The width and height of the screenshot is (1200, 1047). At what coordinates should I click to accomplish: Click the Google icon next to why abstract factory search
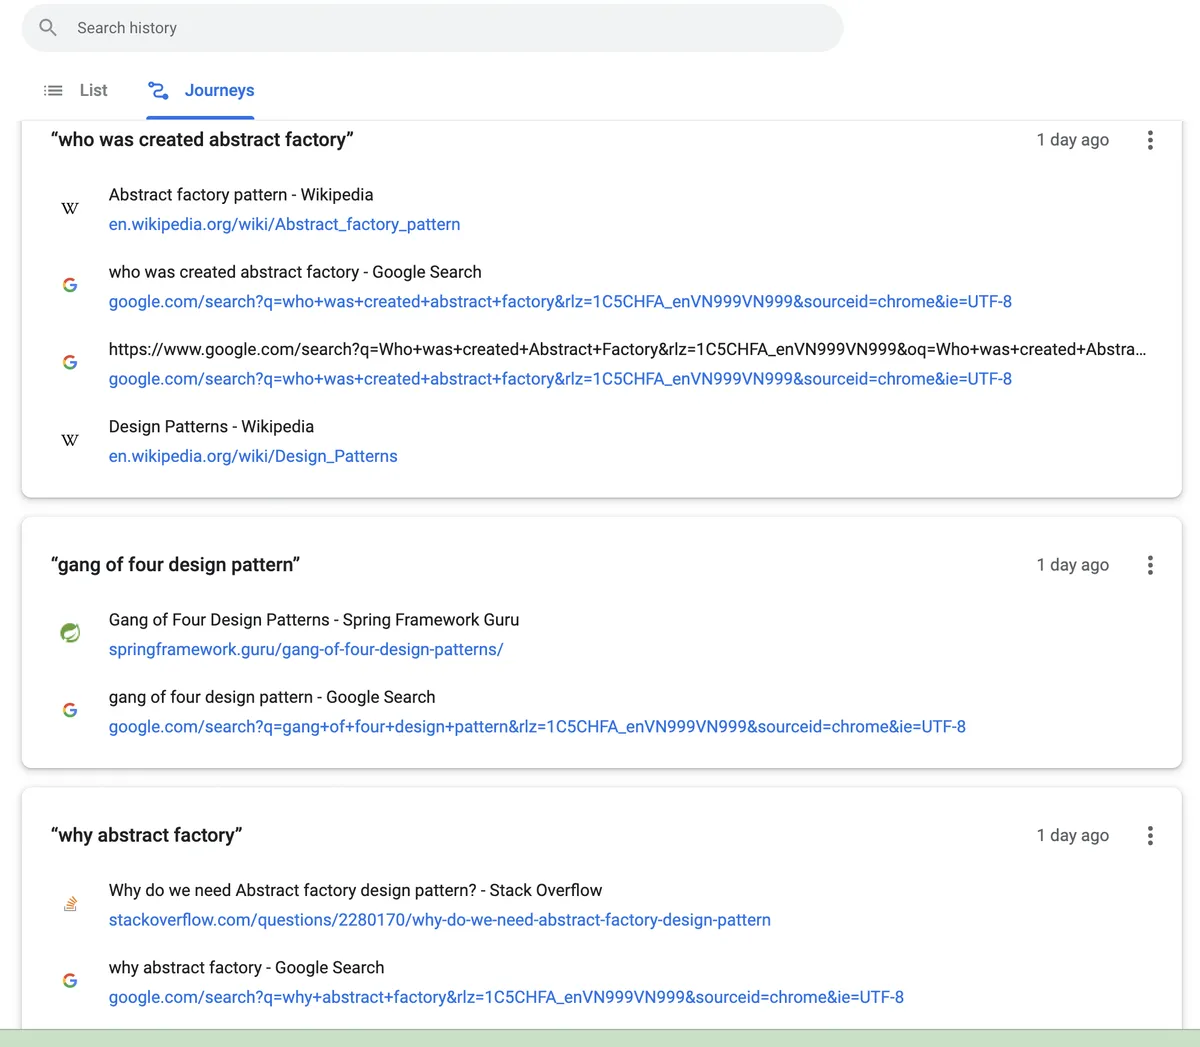pos(70,980)
